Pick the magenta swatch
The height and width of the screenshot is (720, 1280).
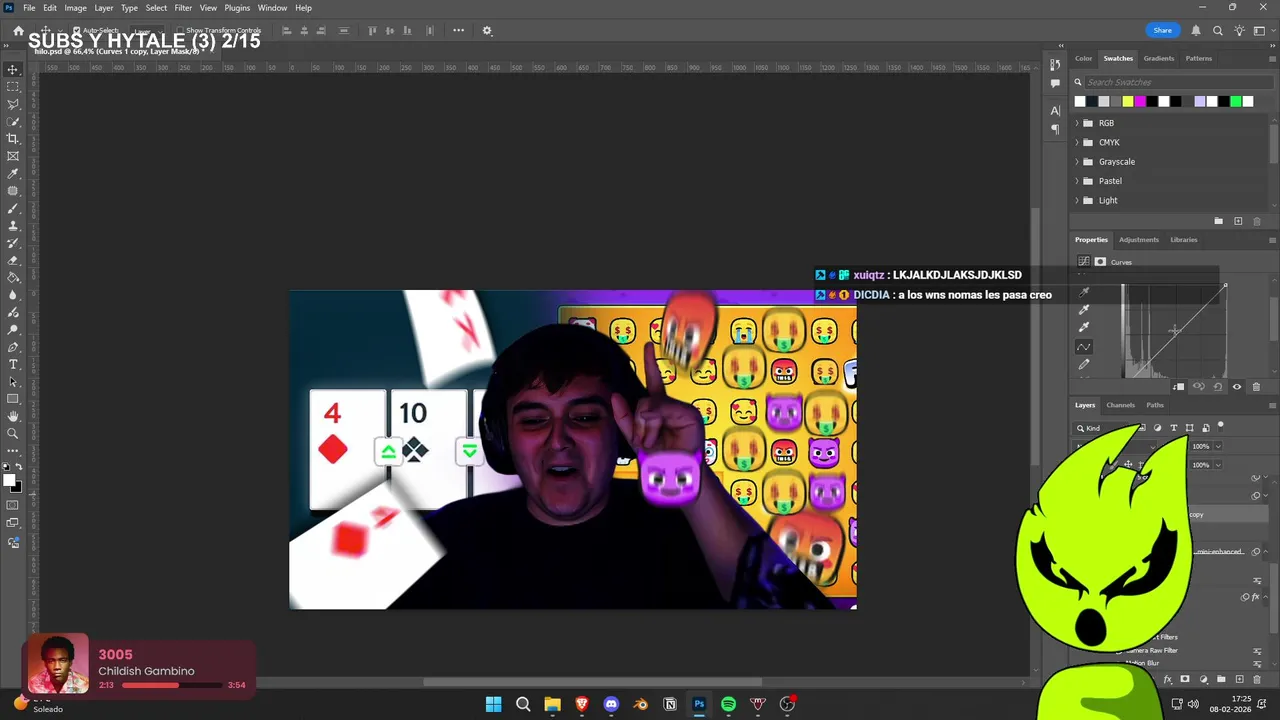click(1140, 102)
